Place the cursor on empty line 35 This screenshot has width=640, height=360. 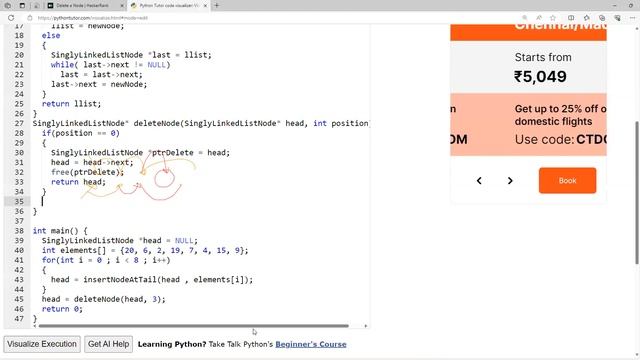200,201
